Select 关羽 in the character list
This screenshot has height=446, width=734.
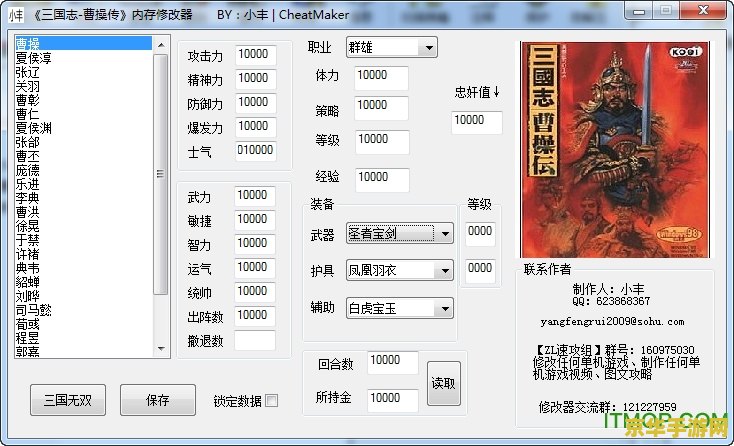tap(83, 86)
